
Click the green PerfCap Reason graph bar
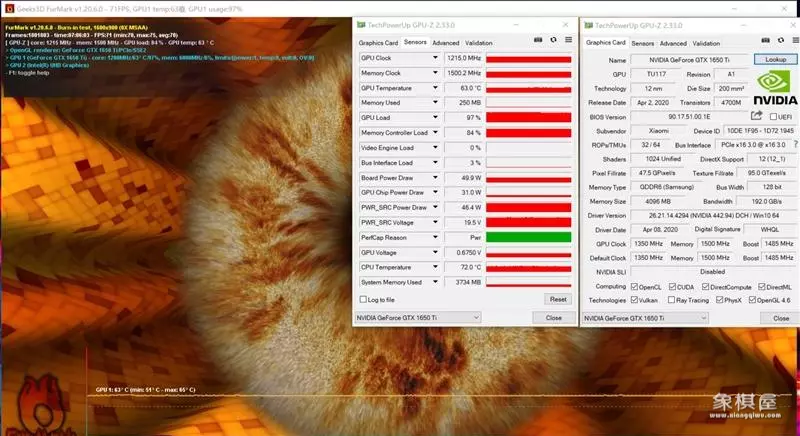coord(527,237)
